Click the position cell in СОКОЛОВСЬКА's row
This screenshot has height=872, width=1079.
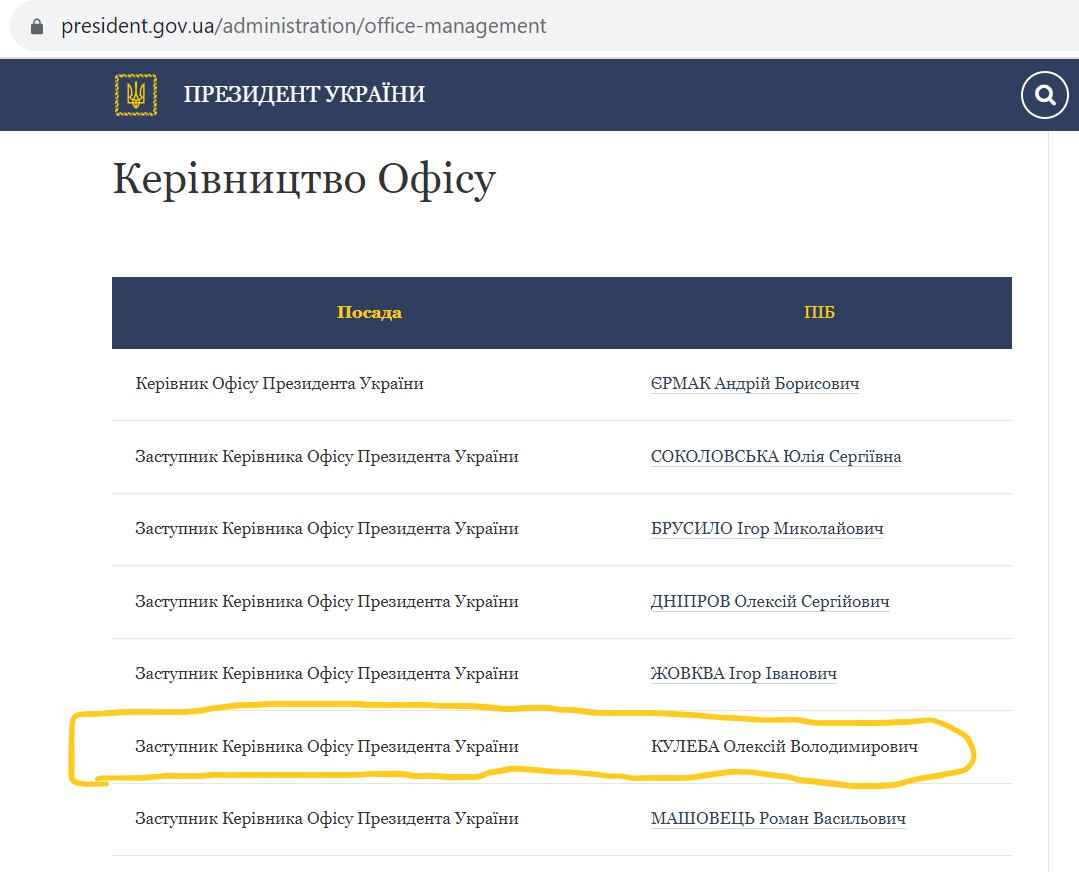pos(327,457)
